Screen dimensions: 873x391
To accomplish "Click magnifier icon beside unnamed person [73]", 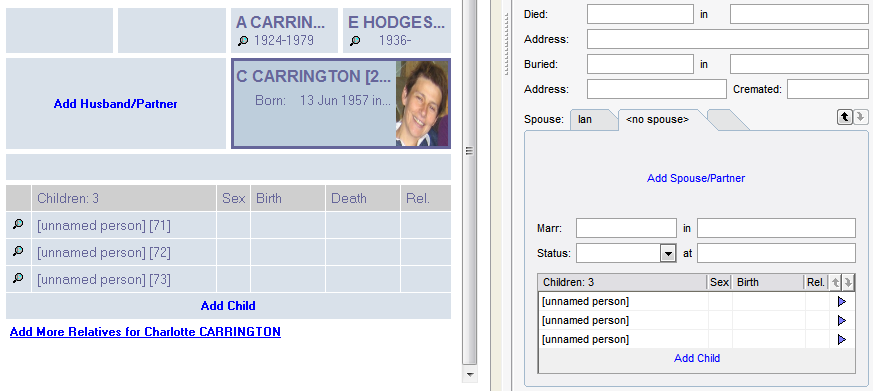I will (18, 277).
